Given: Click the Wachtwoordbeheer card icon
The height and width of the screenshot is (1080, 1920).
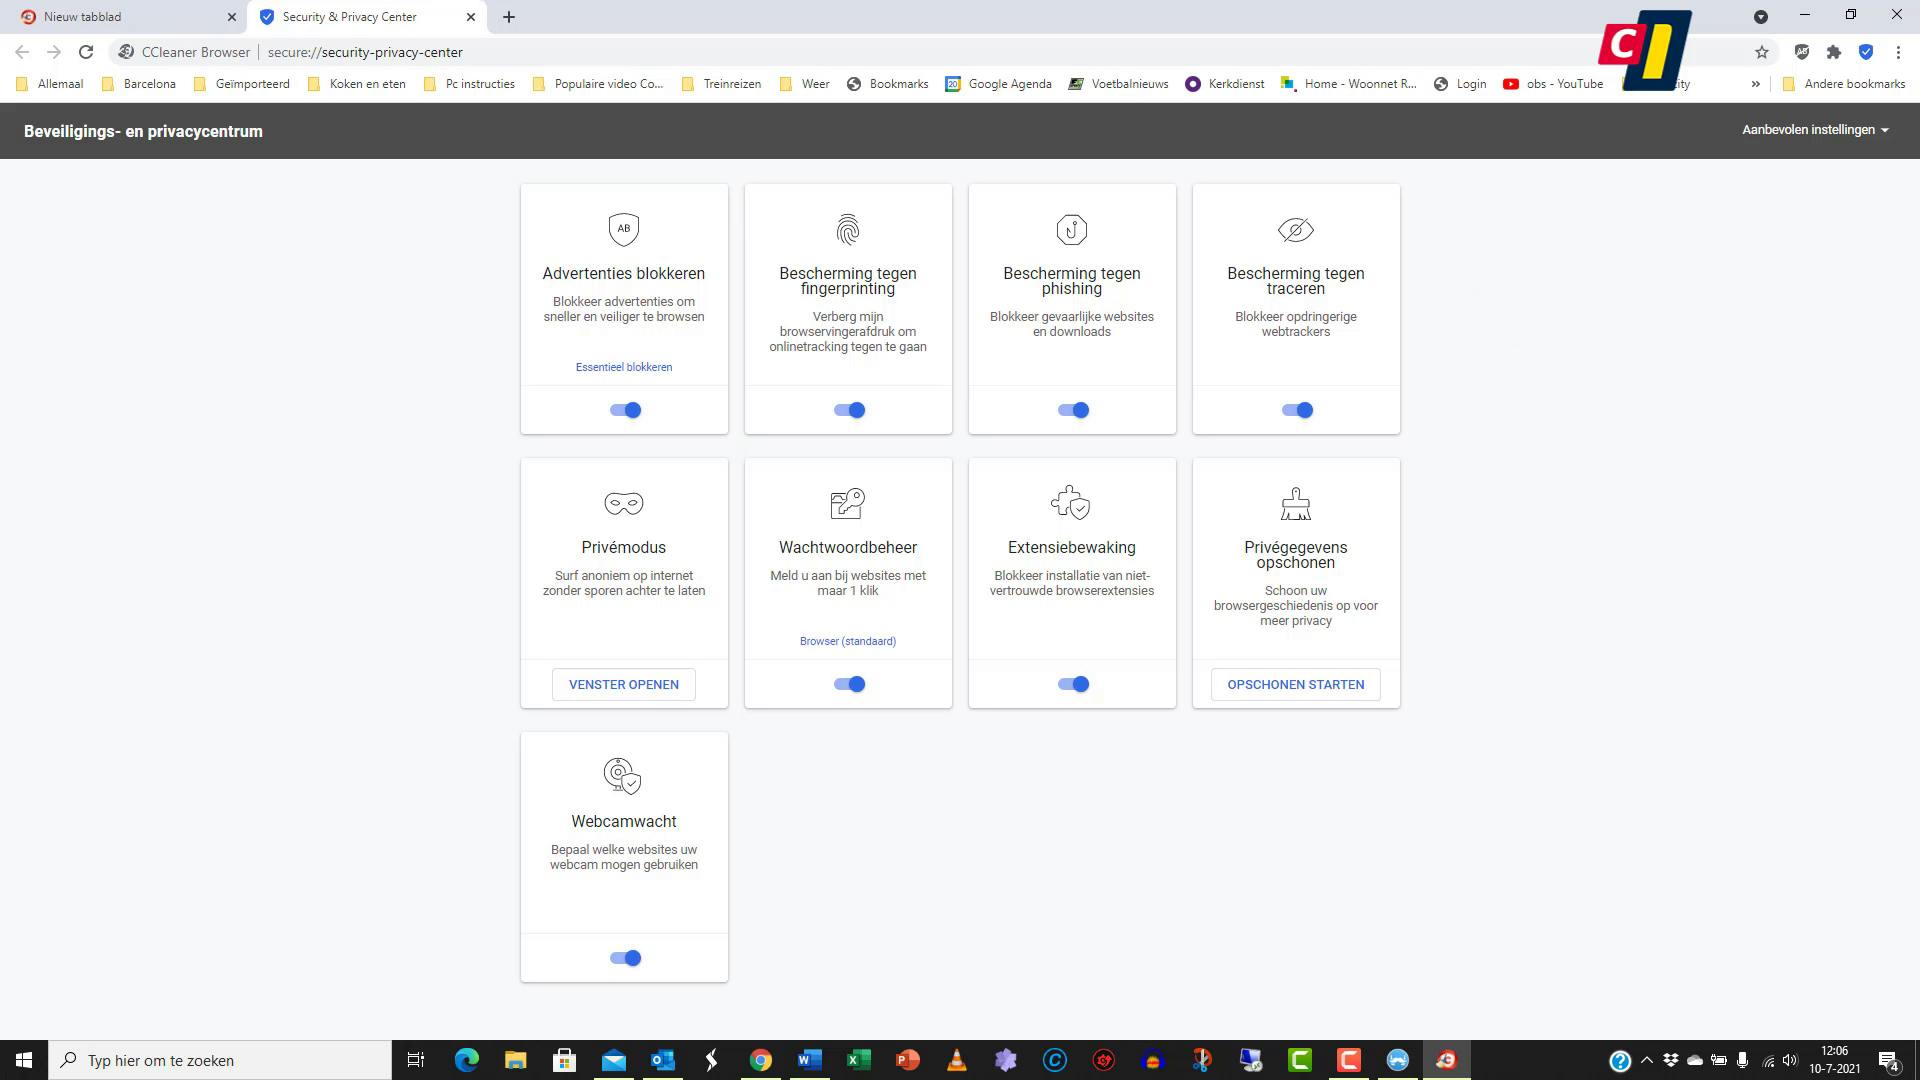Looking at the screenshot, I should pos(847,504).
